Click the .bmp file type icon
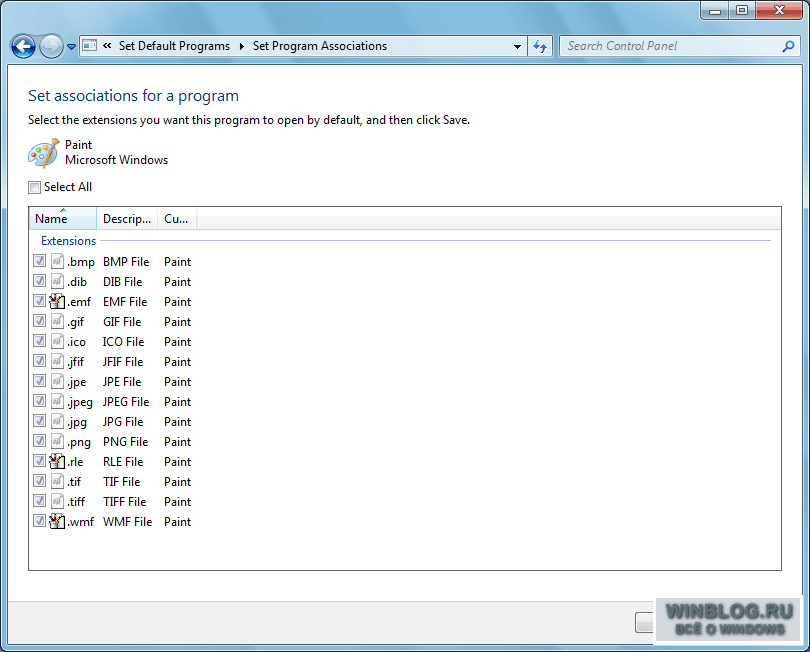 coord(57,261)
